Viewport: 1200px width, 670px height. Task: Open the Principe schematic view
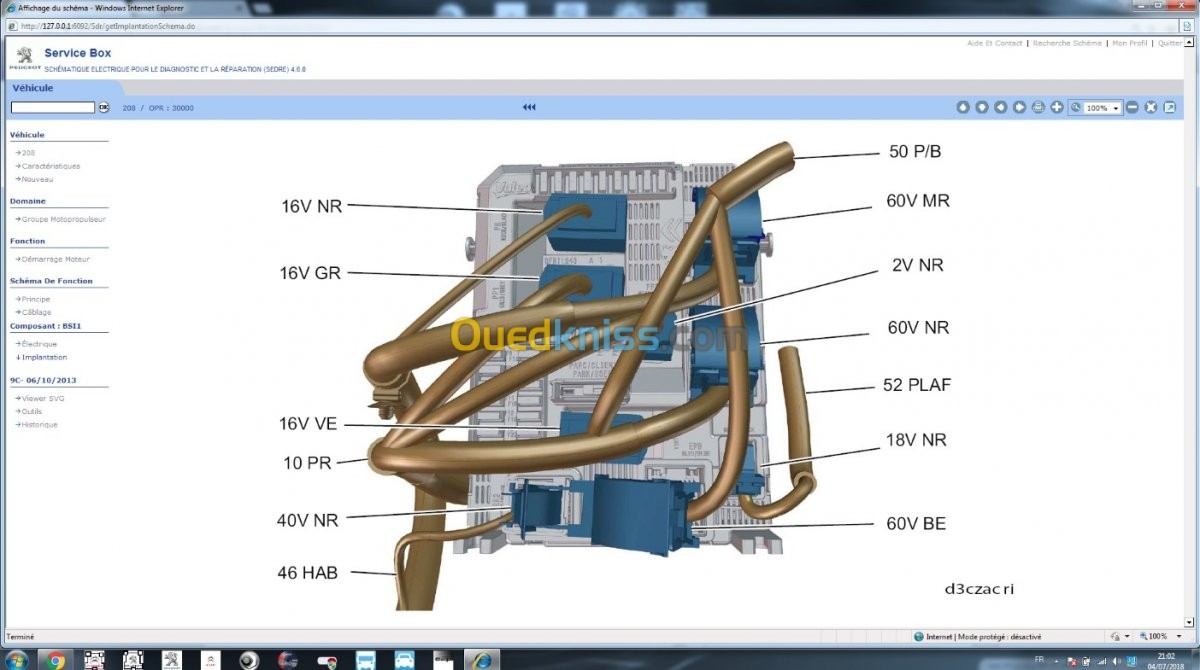click(x=35, y=299)
